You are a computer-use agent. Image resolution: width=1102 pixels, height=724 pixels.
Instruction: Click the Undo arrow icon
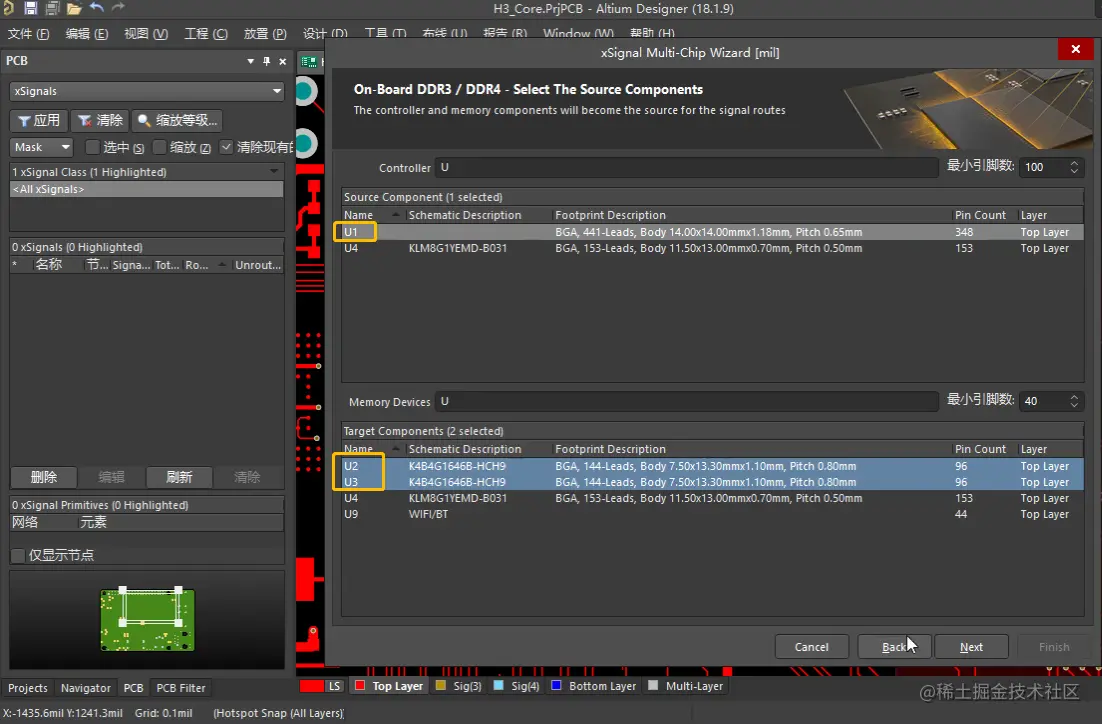point(96,8)
